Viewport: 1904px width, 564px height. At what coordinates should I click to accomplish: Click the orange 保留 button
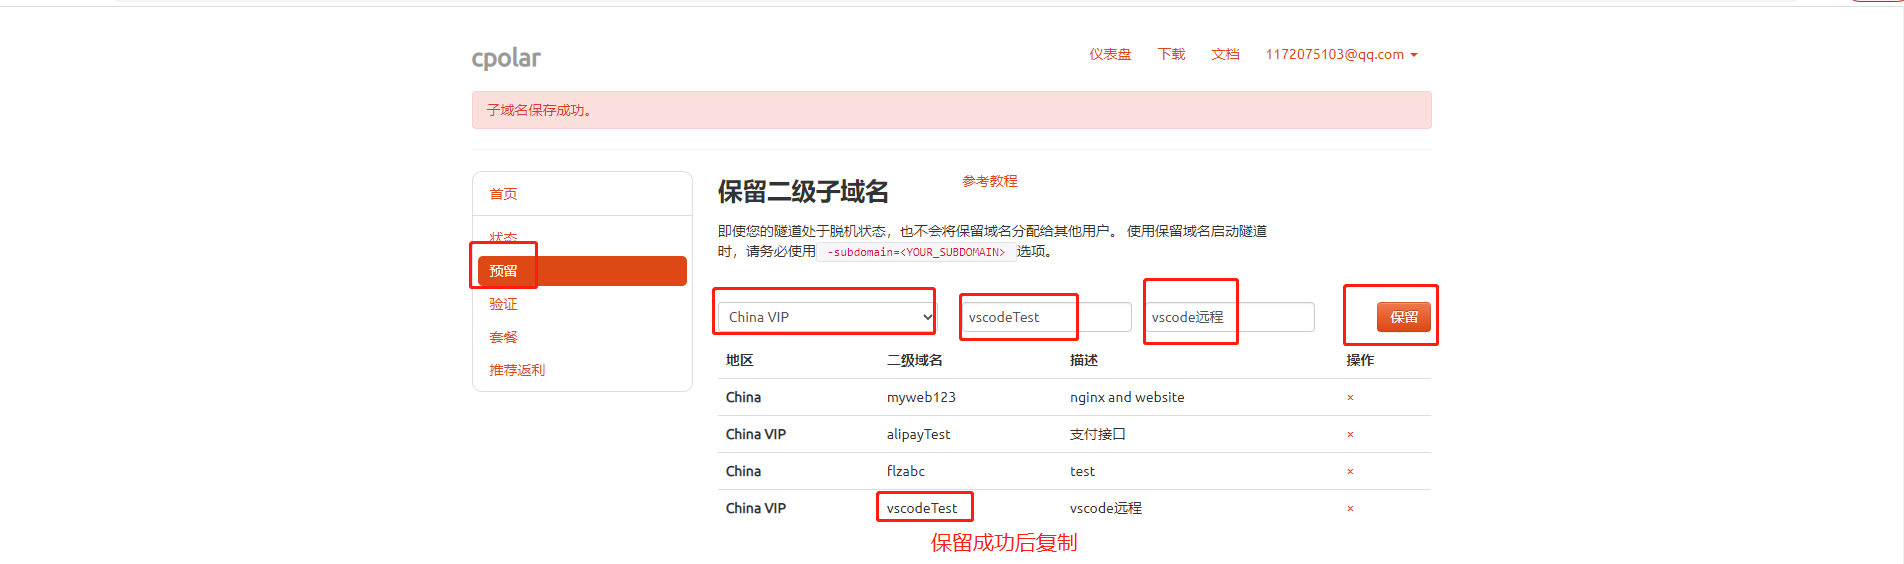click(x=1404, y=317)
